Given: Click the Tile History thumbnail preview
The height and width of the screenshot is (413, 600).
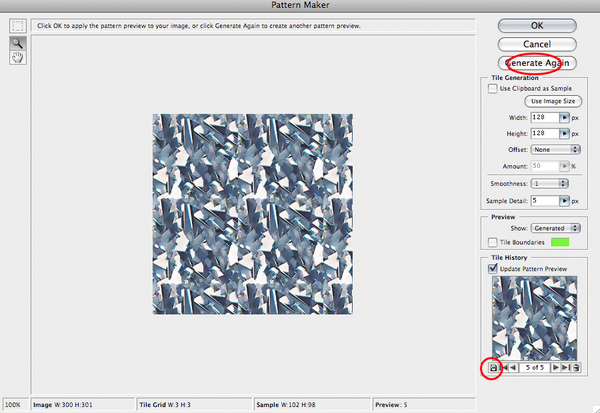Looking at the screenshot, I should click(x=535, y=318).
